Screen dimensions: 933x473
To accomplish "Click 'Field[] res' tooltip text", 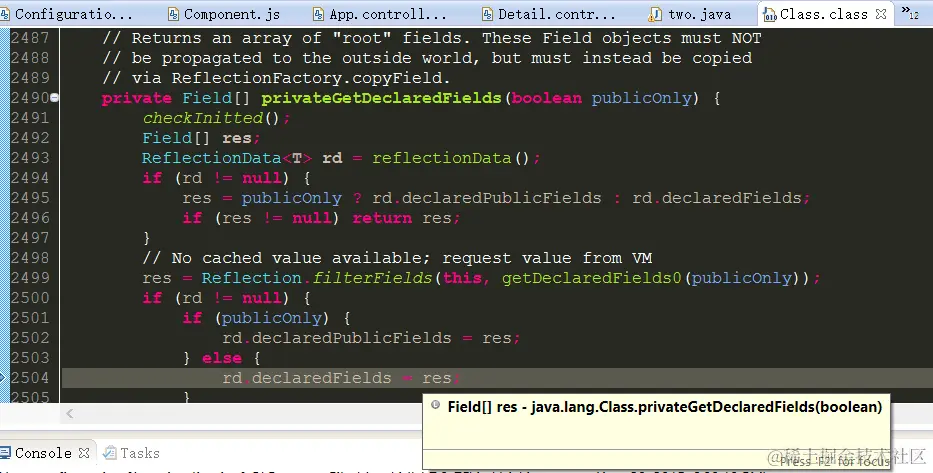I will (482, 407).
